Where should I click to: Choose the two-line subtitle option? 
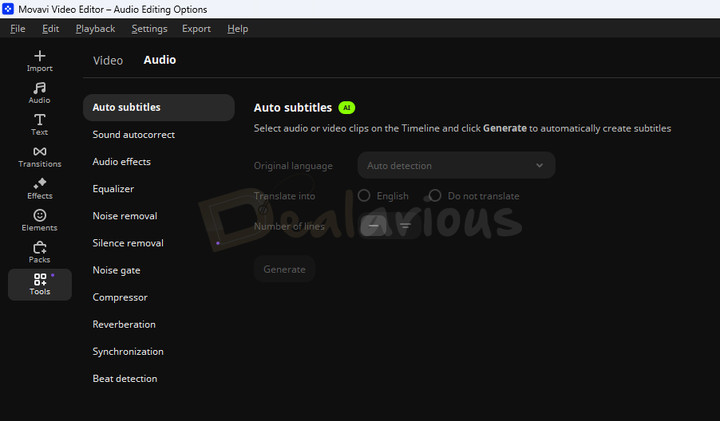[x=405, y=226]
